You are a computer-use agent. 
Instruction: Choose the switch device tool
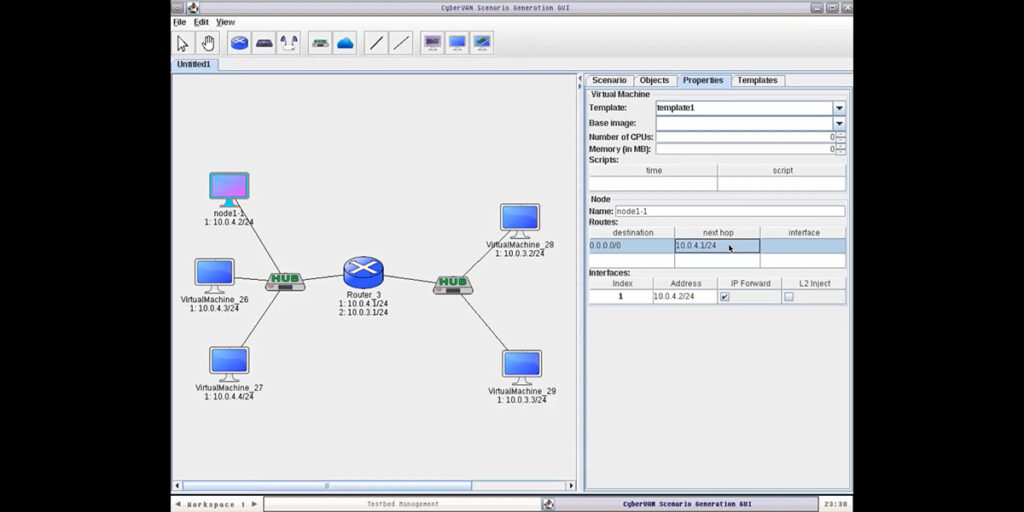click(264, 43)
